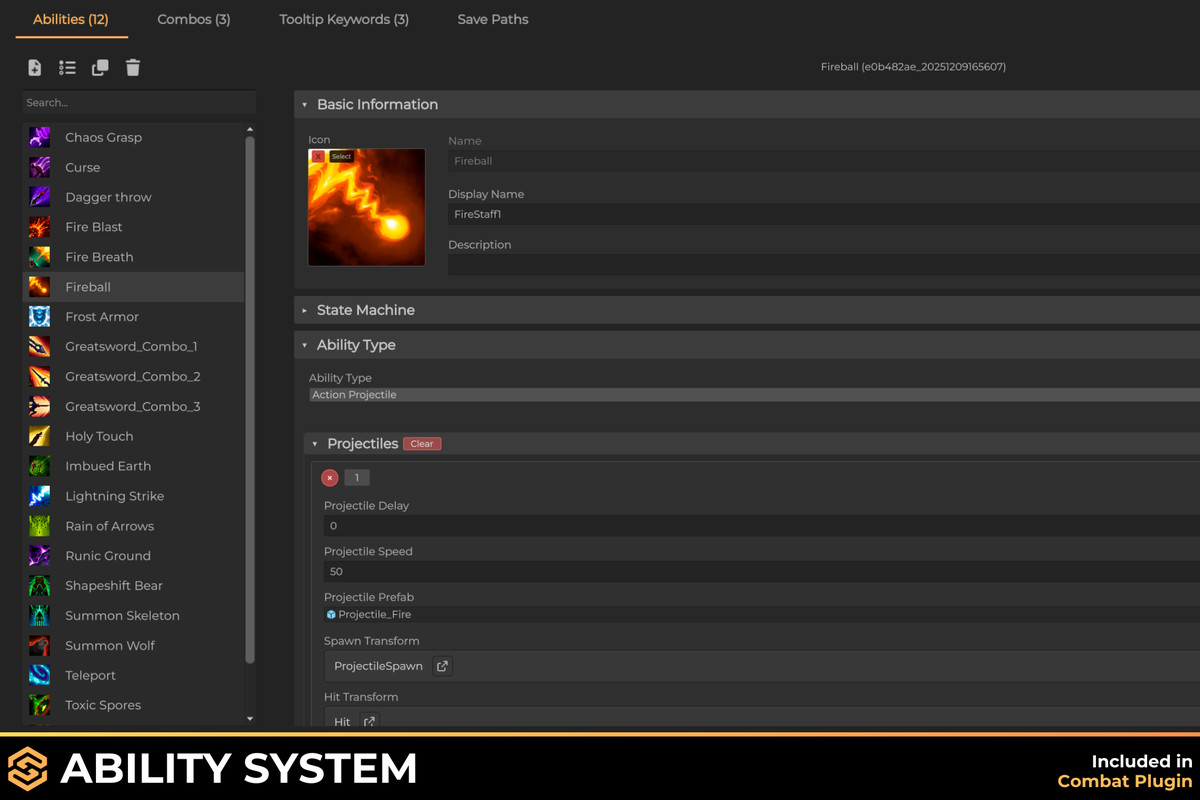Screen dimensions: 1200x800
Task: Select the Frost Armor ability
Action: coord(100,316)
